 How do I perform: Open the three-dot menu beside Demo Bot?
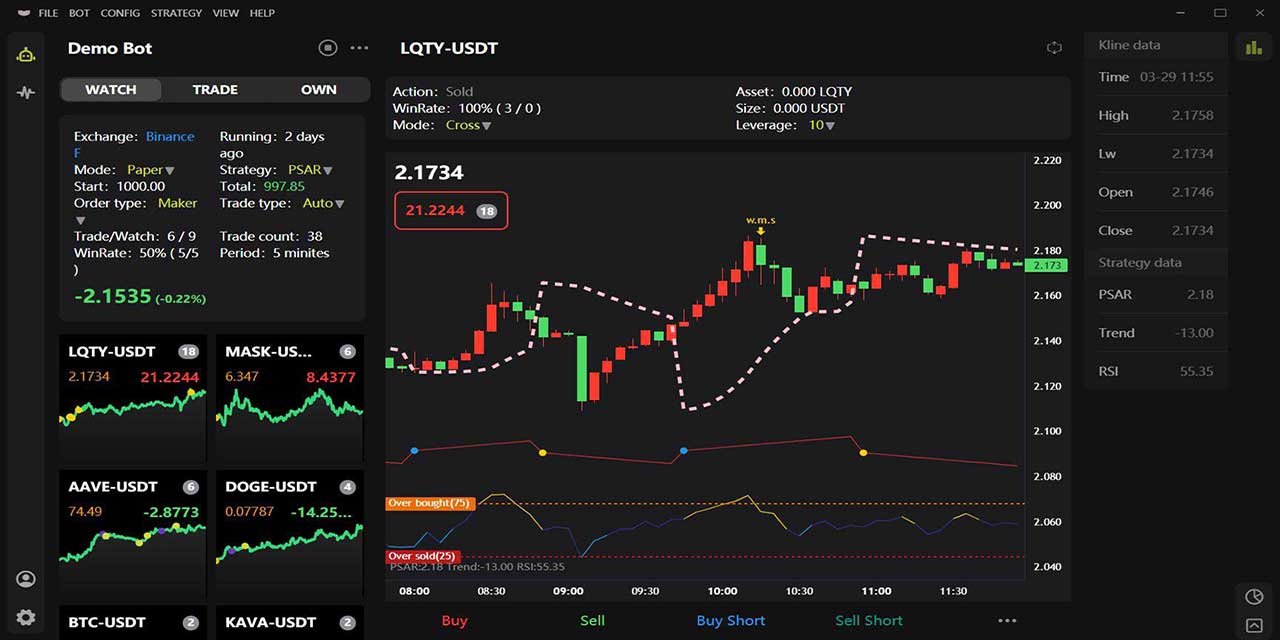click(x=359, y=48)
